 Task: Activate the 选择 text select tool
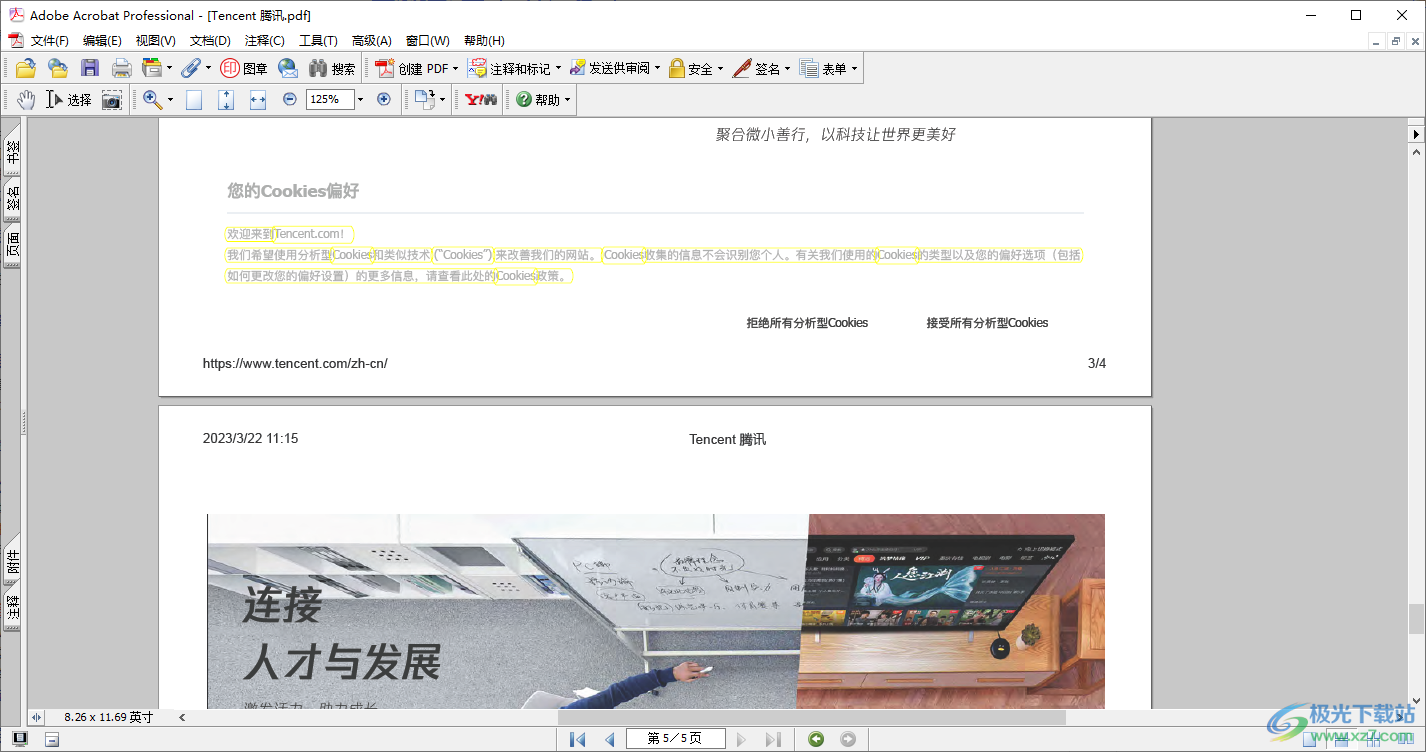point(68,99)
